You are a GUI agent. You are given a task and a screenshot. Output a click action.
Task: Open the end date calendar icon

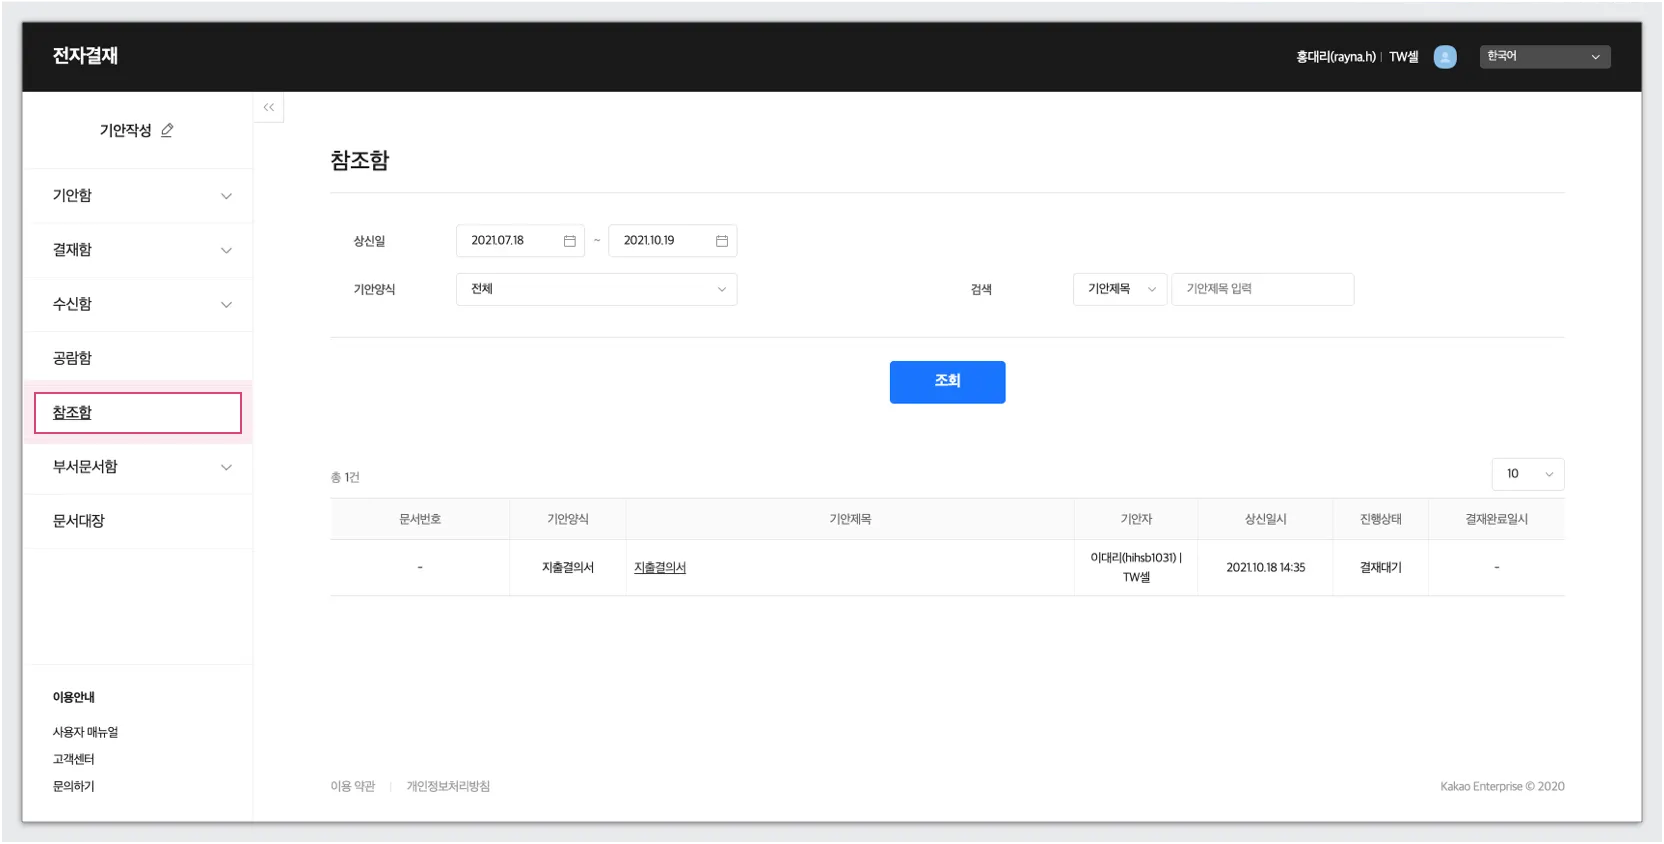click(x=722, y=241)
